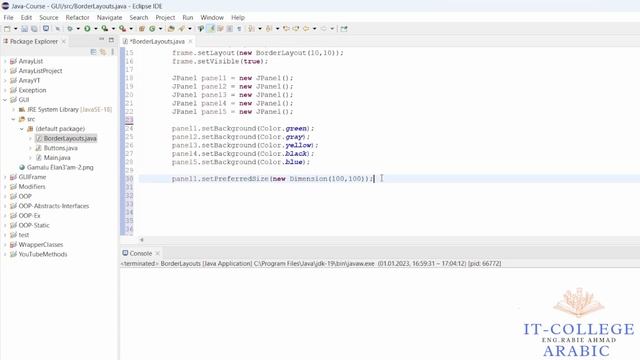The height and width of the screenshot is (360, 640).
Task: Collapse the (default package) node
Action: pos(22,129)
